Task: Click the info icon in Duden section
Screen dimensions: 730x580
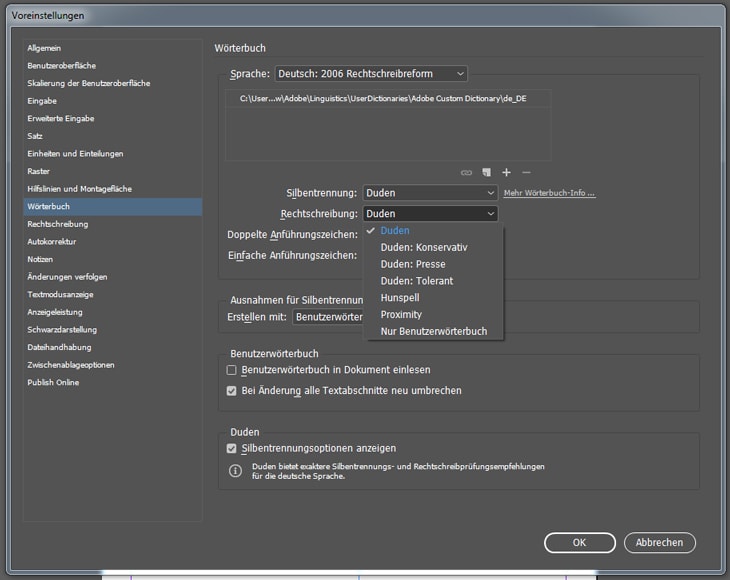Action: point(235,471)
